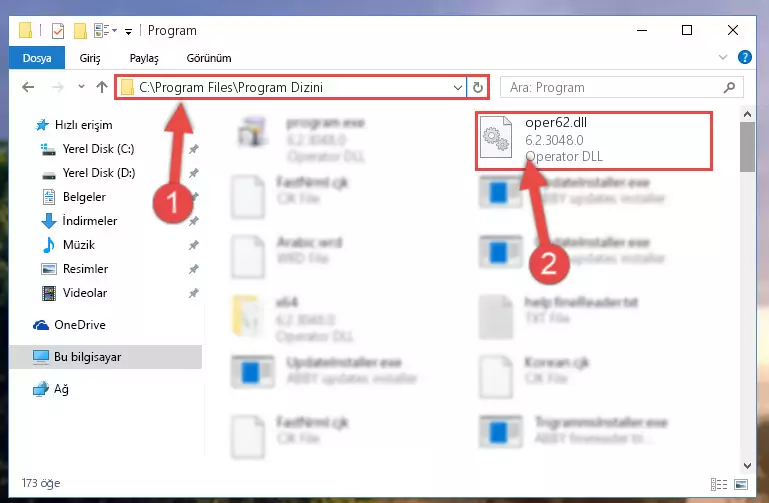Click the Ara: Program search box
Screen dimensions: 769x503
(613, 87)
